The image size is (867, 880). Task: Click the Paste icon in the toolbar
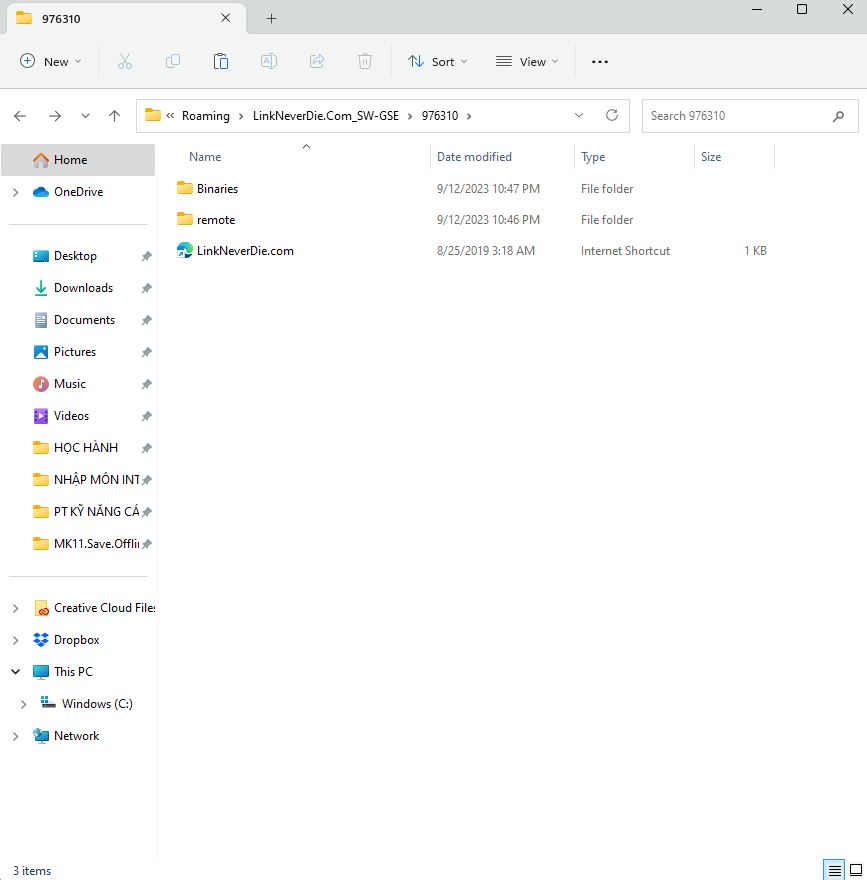click(x=220, y=61)
